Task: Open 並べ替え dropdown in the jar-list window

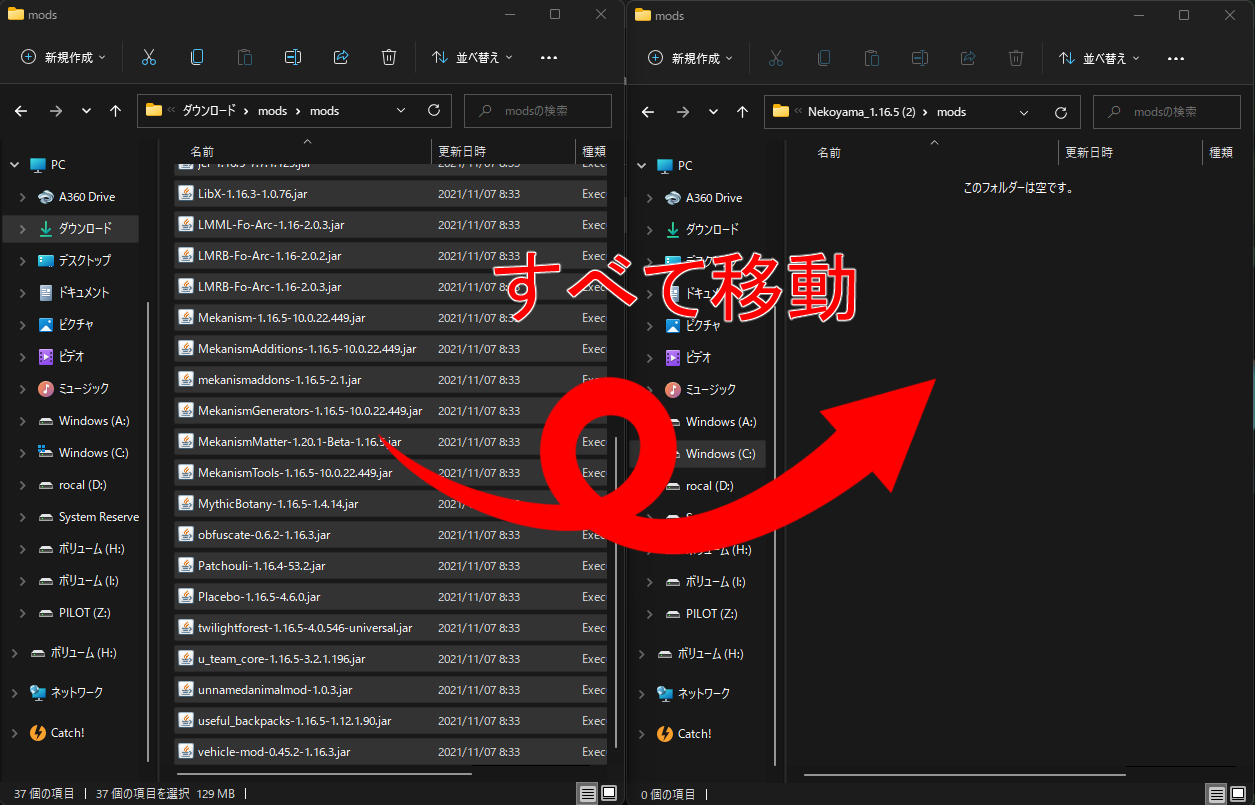Action: point(472,57)
